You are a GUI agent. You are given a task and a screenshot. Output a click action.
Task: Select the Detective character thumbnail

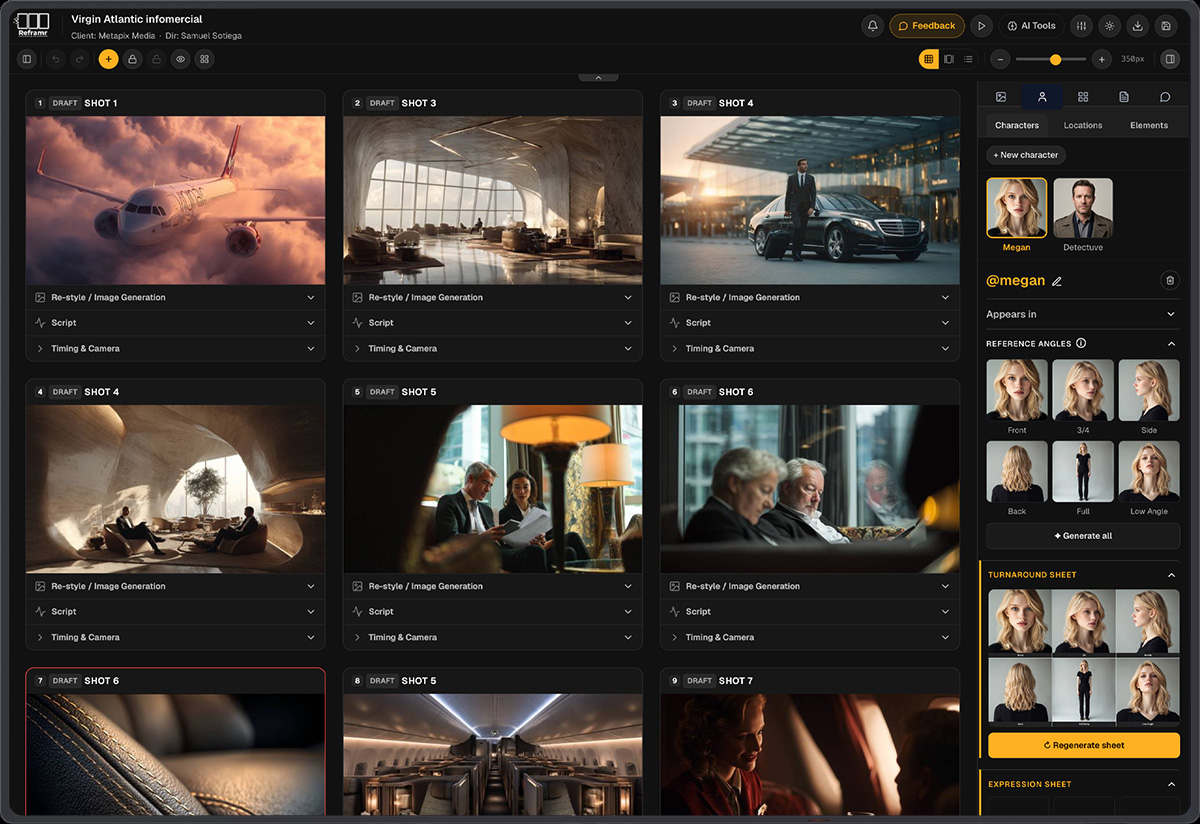click(1083, 208)
